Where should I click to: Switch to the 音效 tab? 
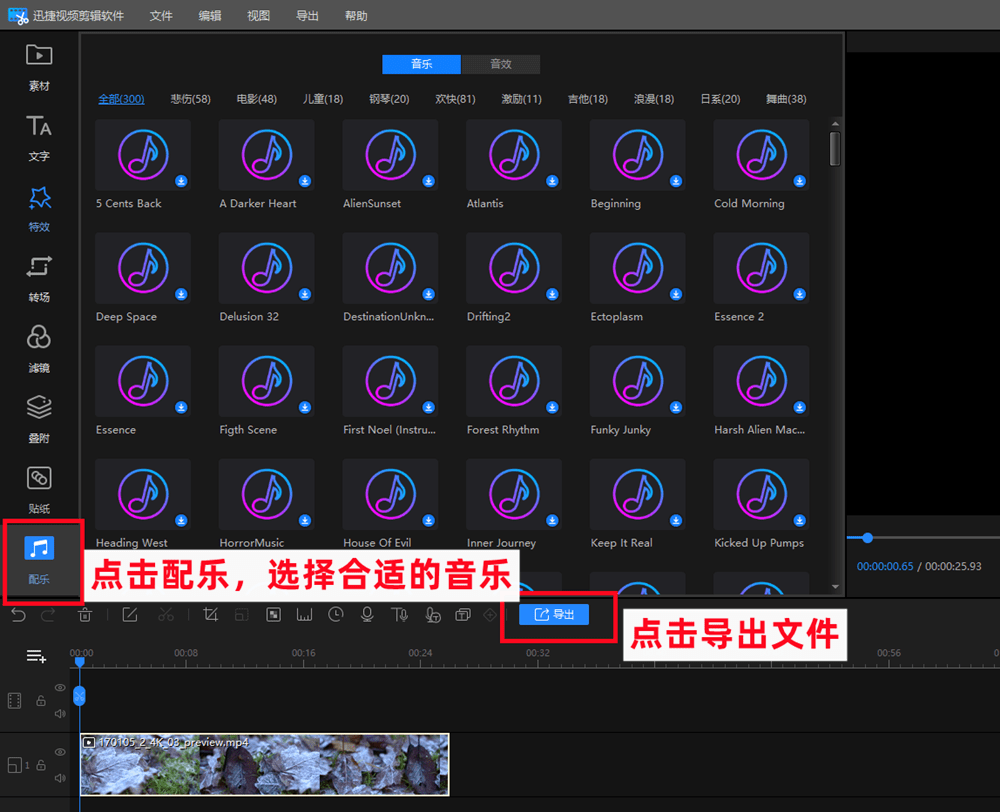coord(501,64)
